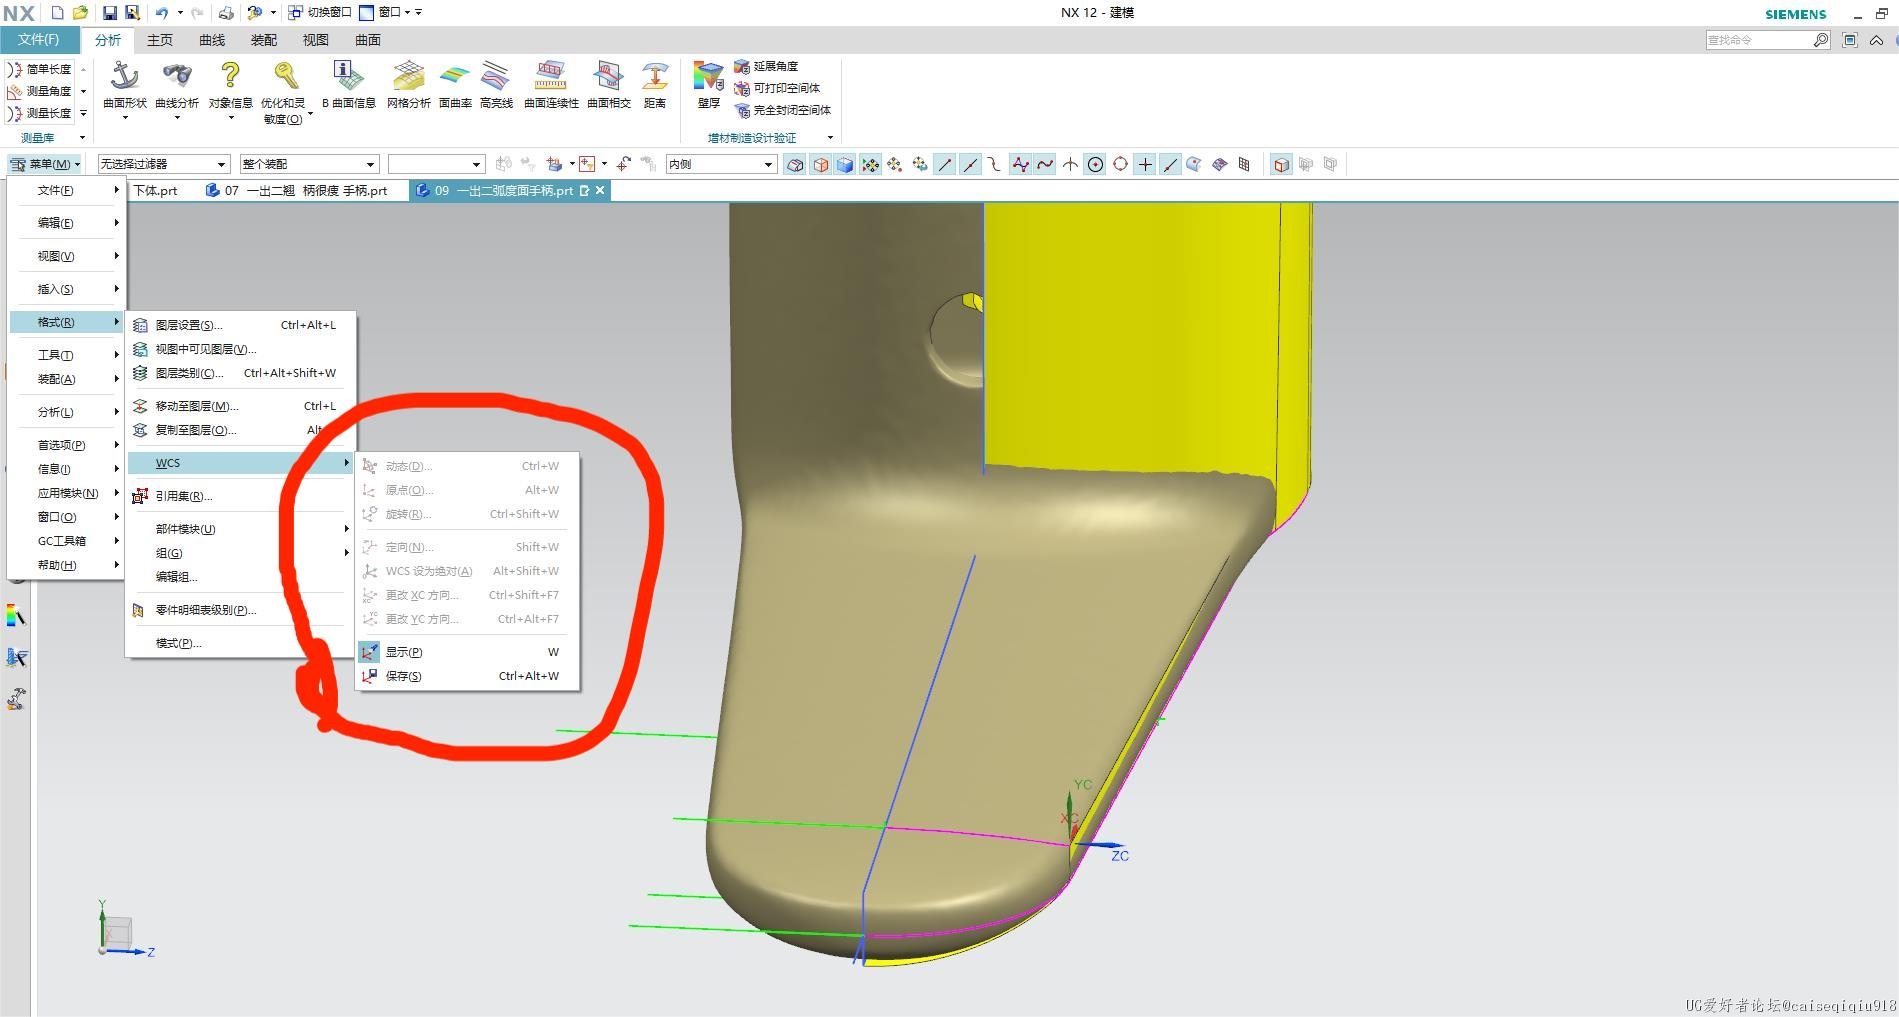Expand undo history dropdown arrow

(x=180, y=13)
